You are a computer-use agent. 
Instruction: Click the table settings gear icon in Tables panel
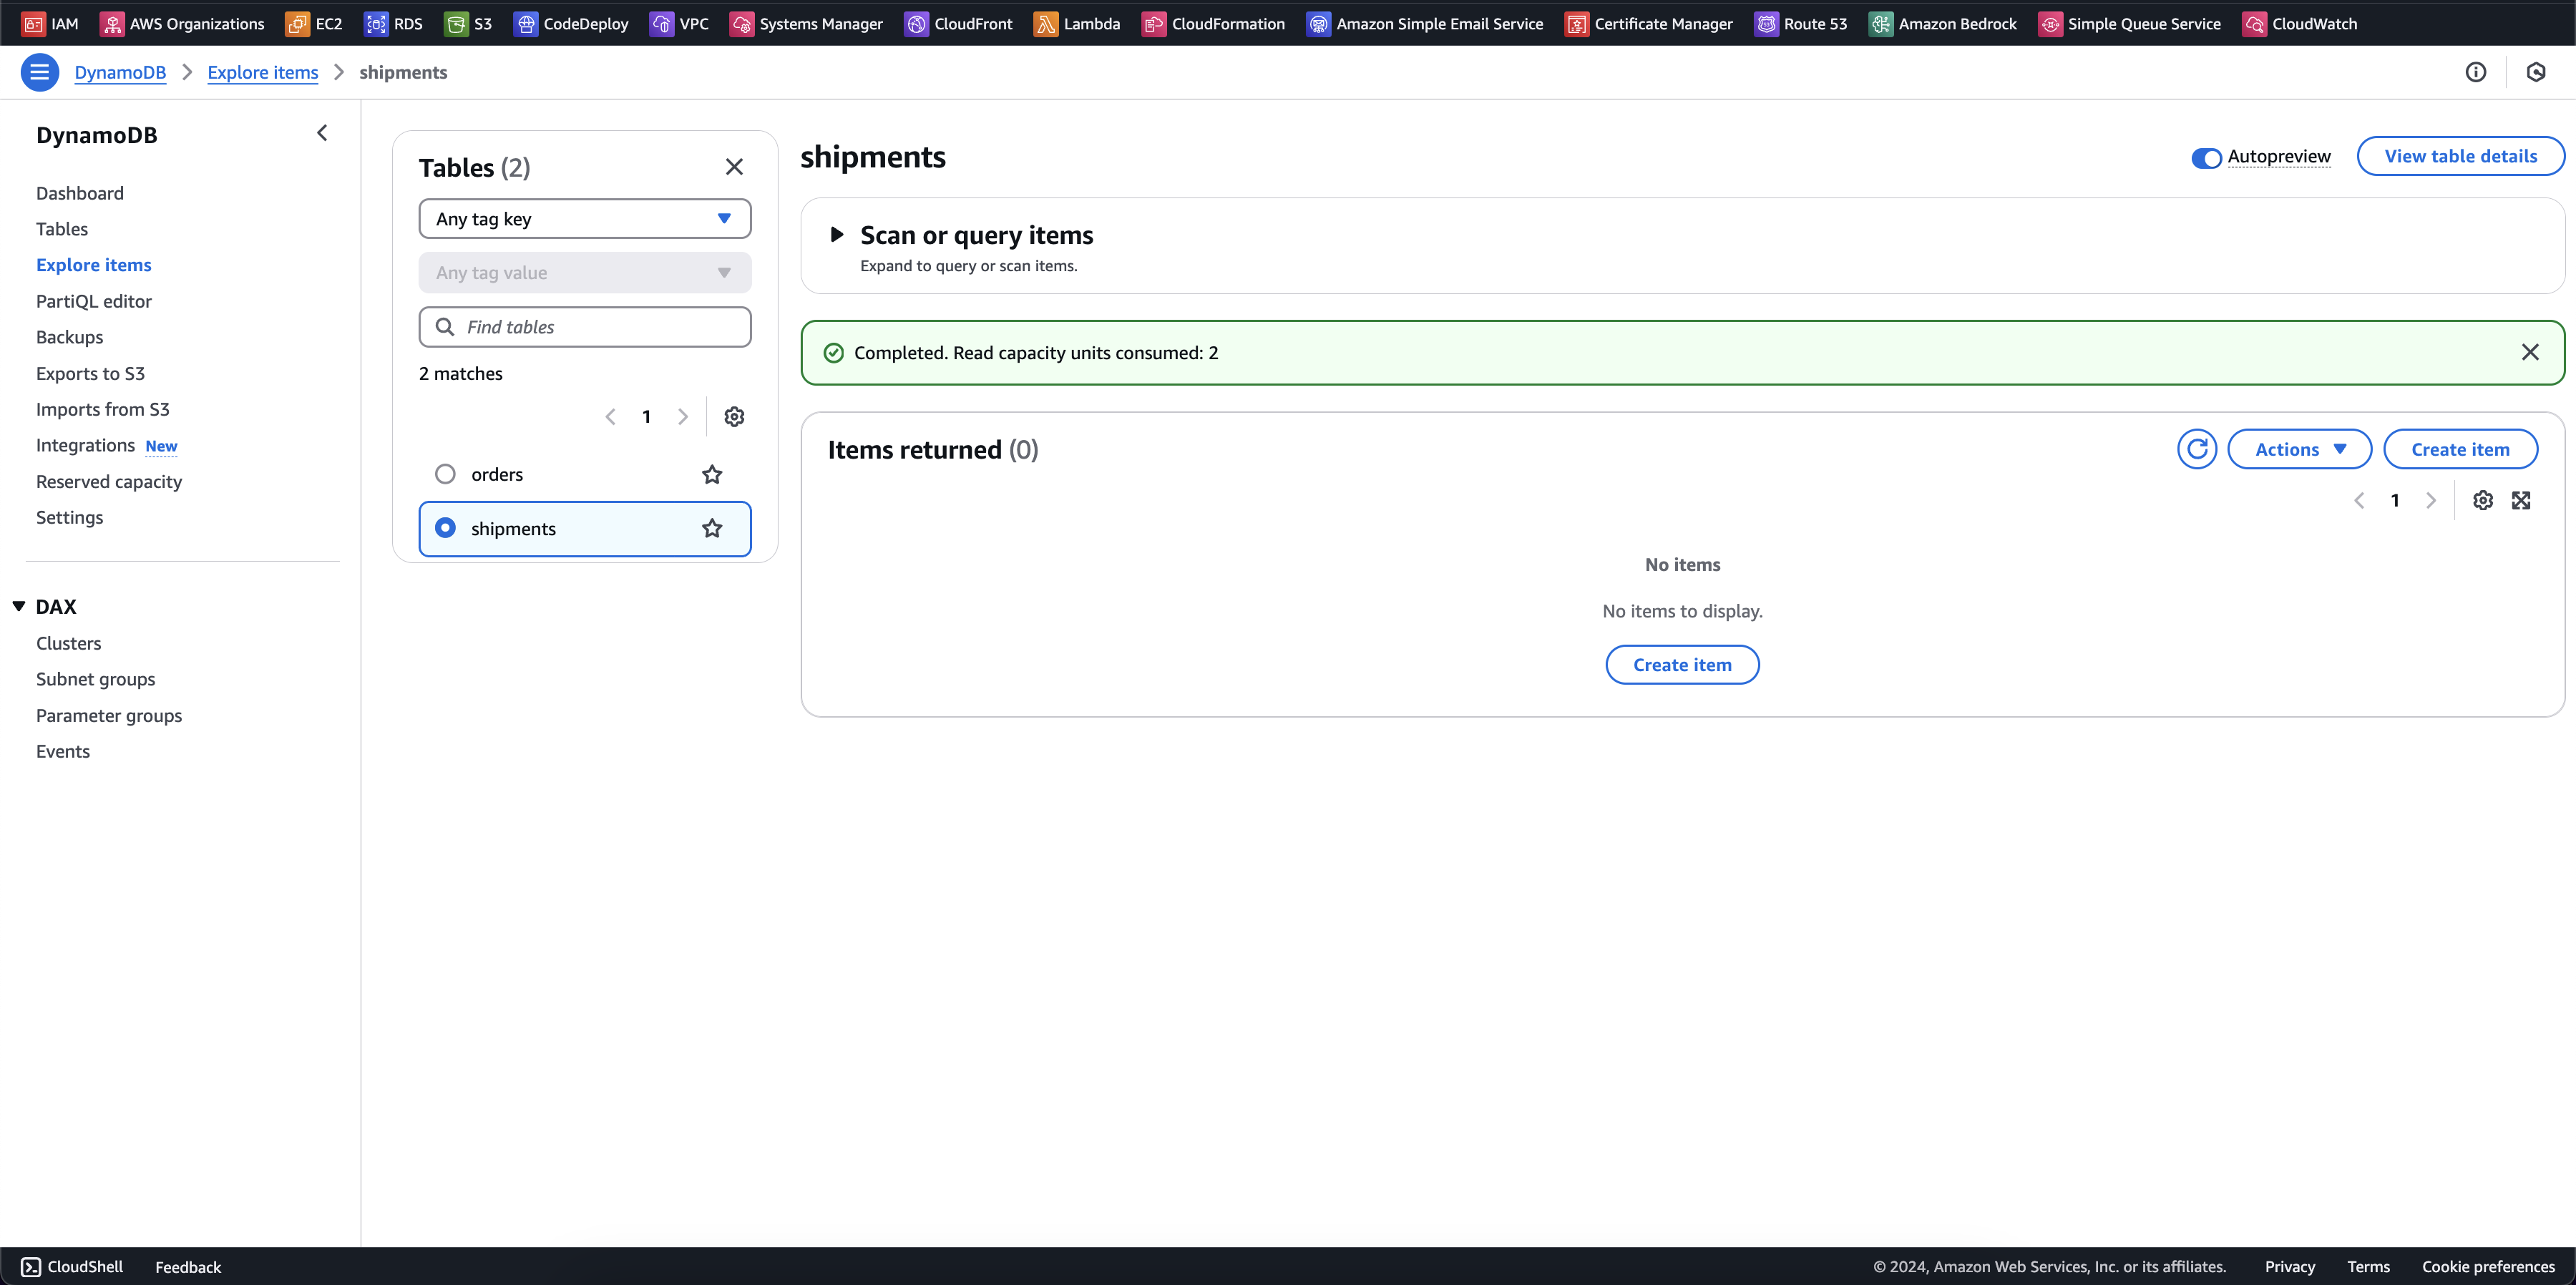click(734, 416)
